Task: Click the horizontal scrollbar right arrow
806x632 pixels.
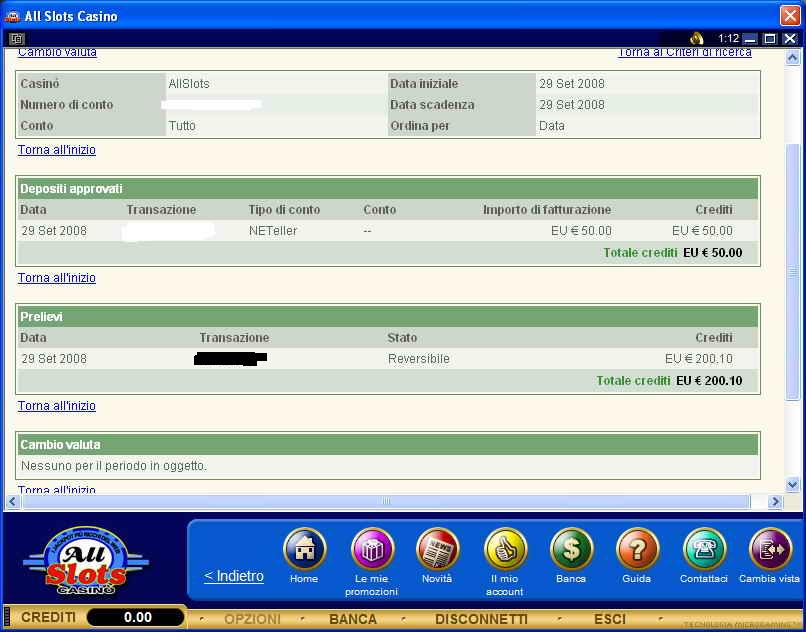Action: 774,502
